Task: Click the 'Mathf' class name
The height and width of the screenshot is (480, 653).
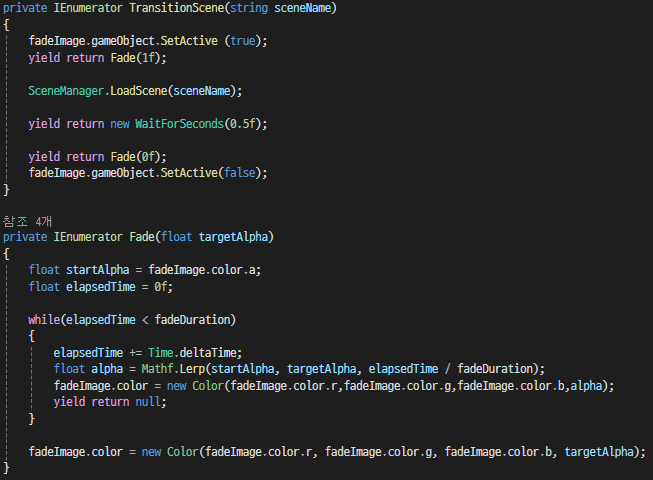Action: 157,369
